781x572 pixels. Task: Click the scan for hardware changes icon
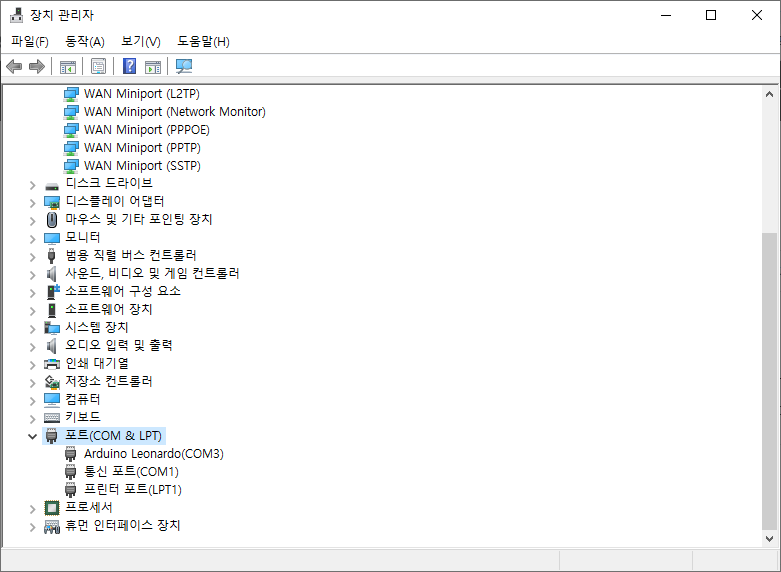pos(184,66)
